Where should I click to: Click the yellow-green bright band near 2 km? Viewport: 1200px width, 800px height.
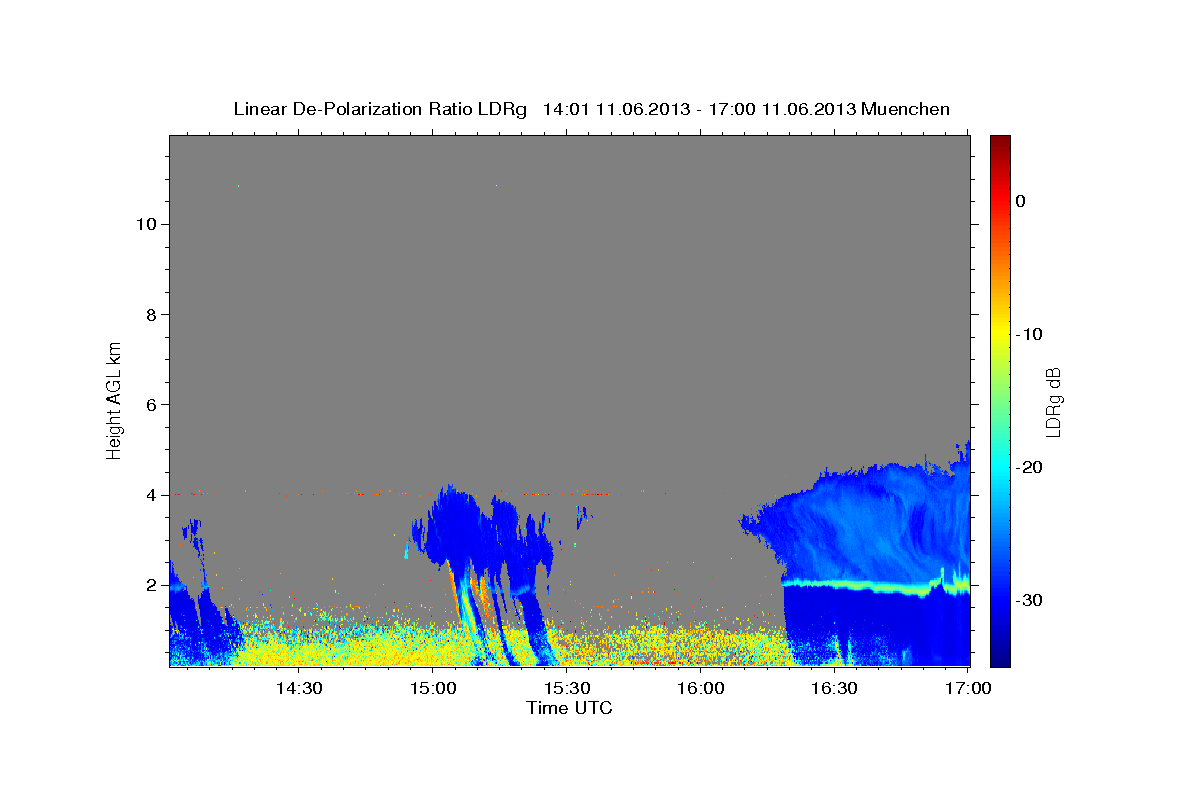(875, 584)
